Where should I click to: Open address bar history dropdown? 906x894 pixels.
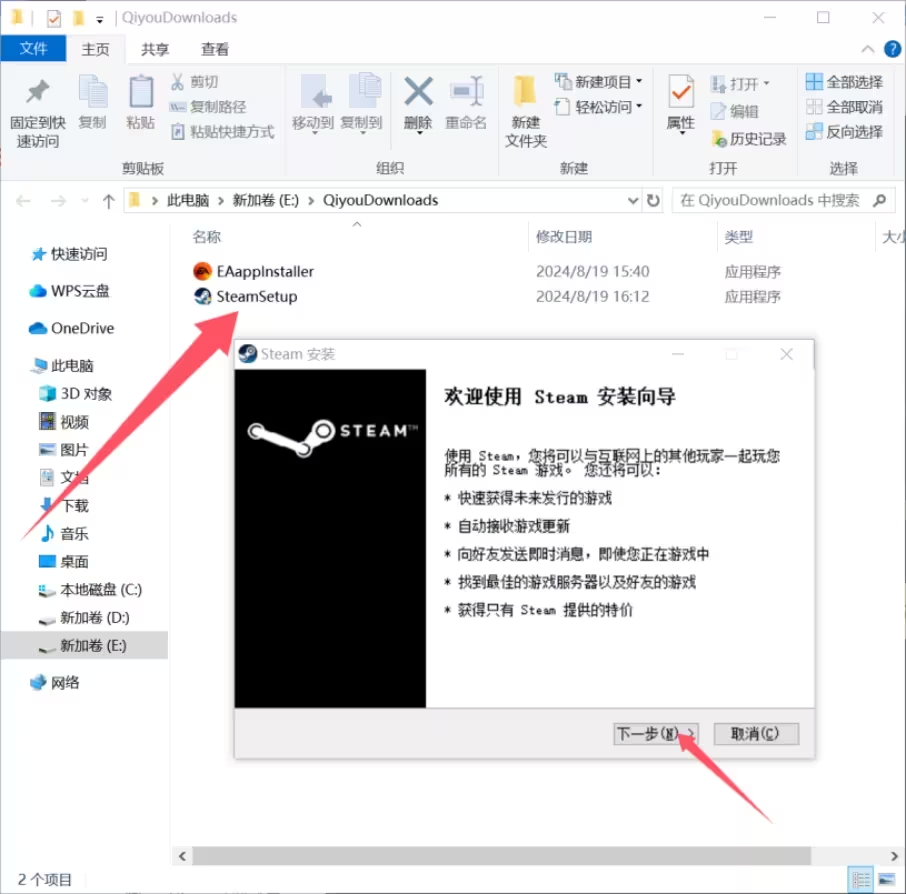[633, 201]
